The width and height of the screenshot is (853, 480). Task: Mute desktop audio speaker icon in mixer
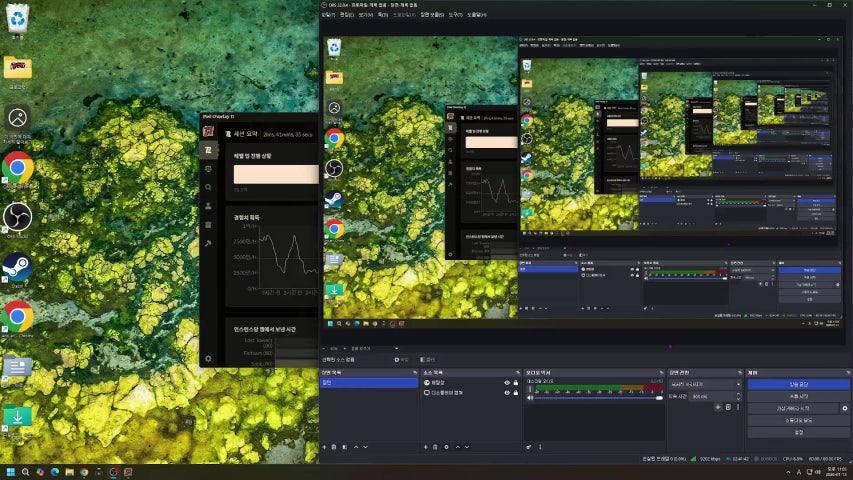(530, 397)
